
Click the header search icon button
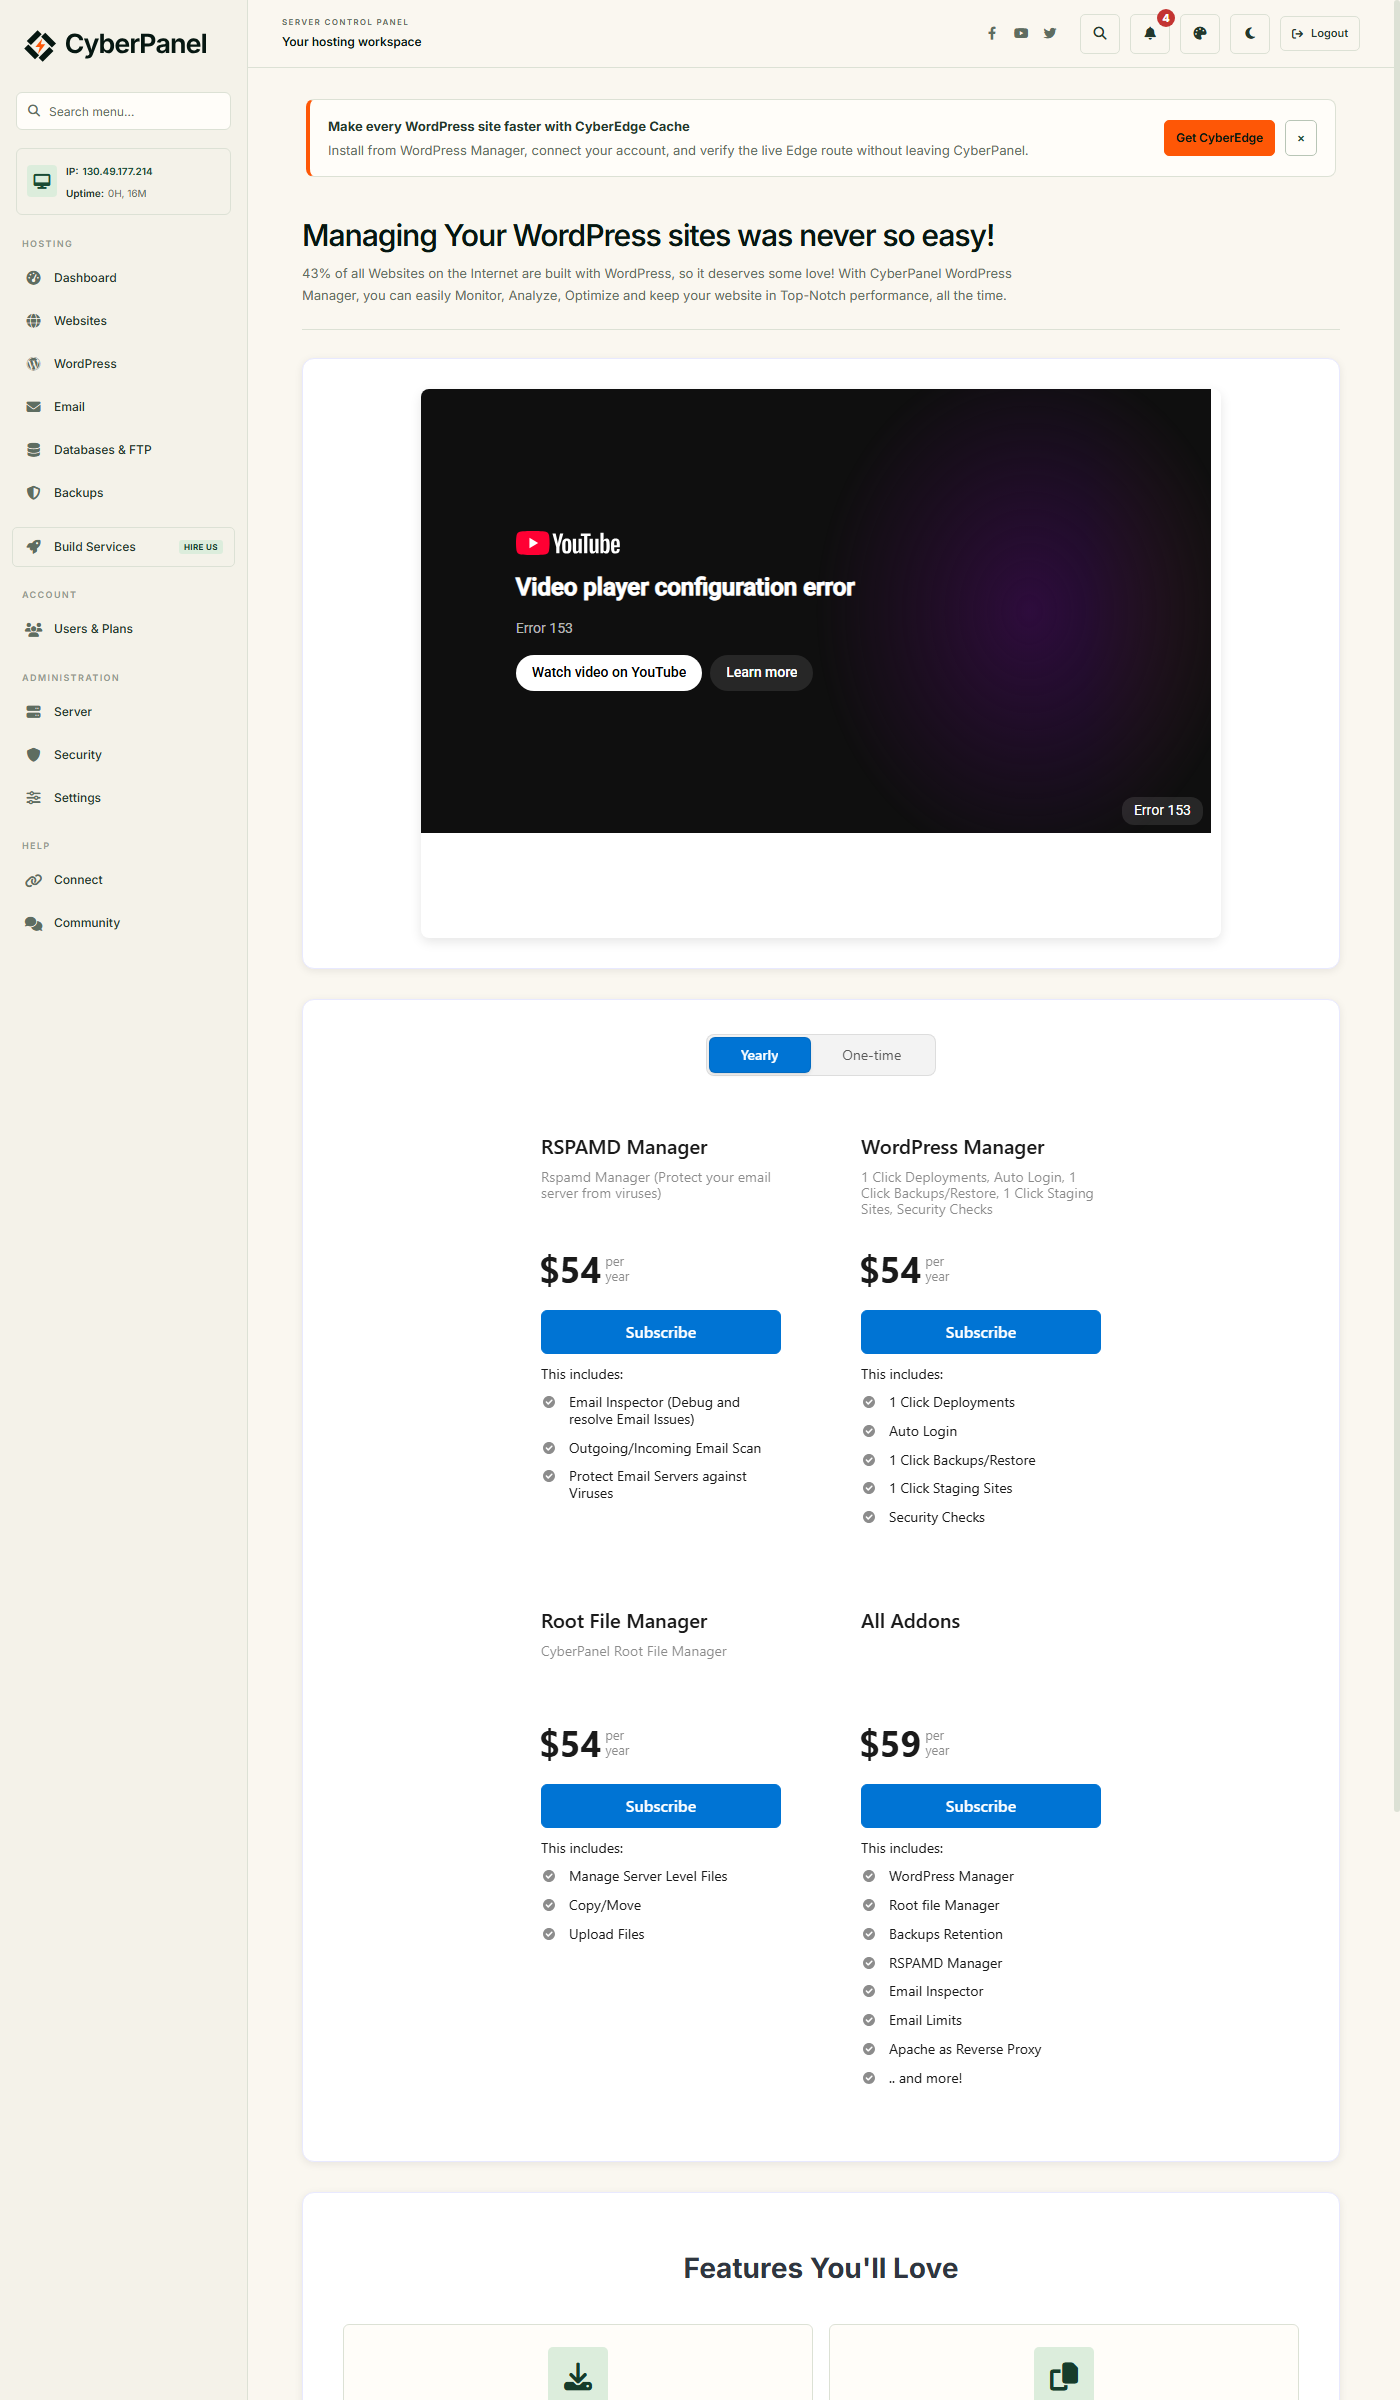pos(1100,33)
